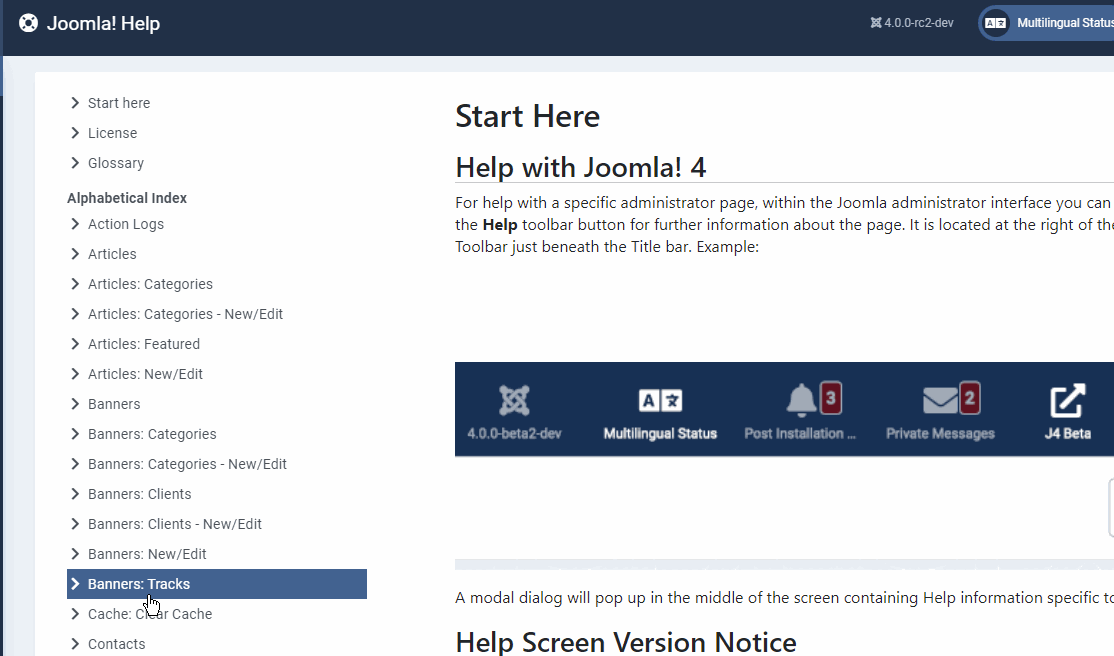Click the Multilingual Status icon in the header
The height and width of the screenshot is (656, 1114).
tap(995, 23)
